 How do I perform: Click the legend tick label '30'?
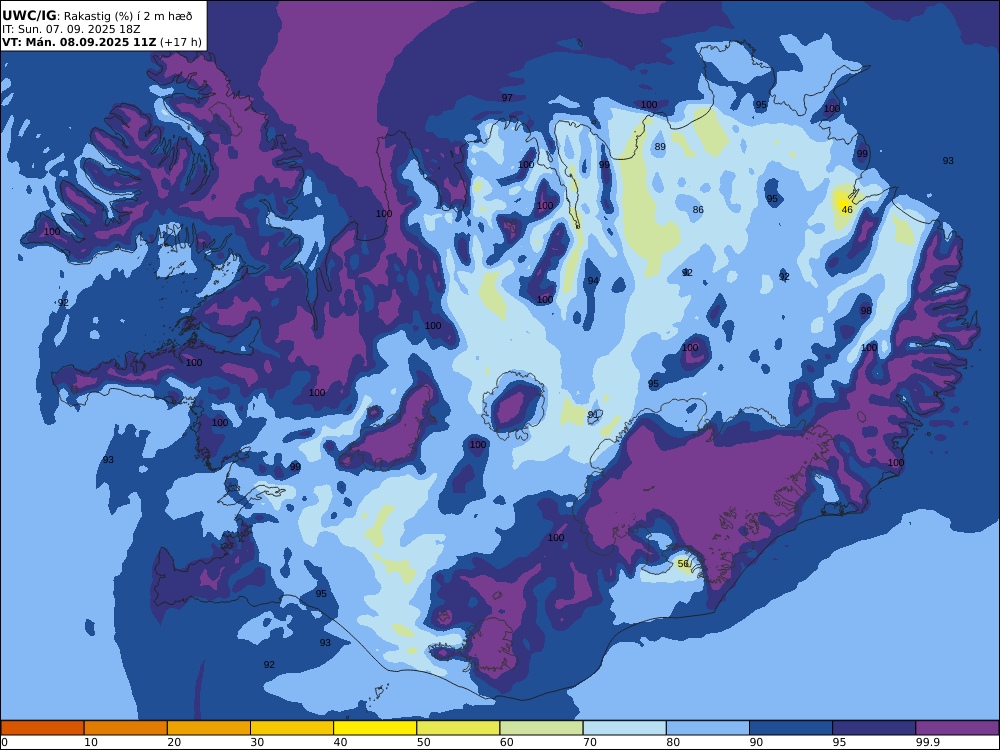(258, 742)
